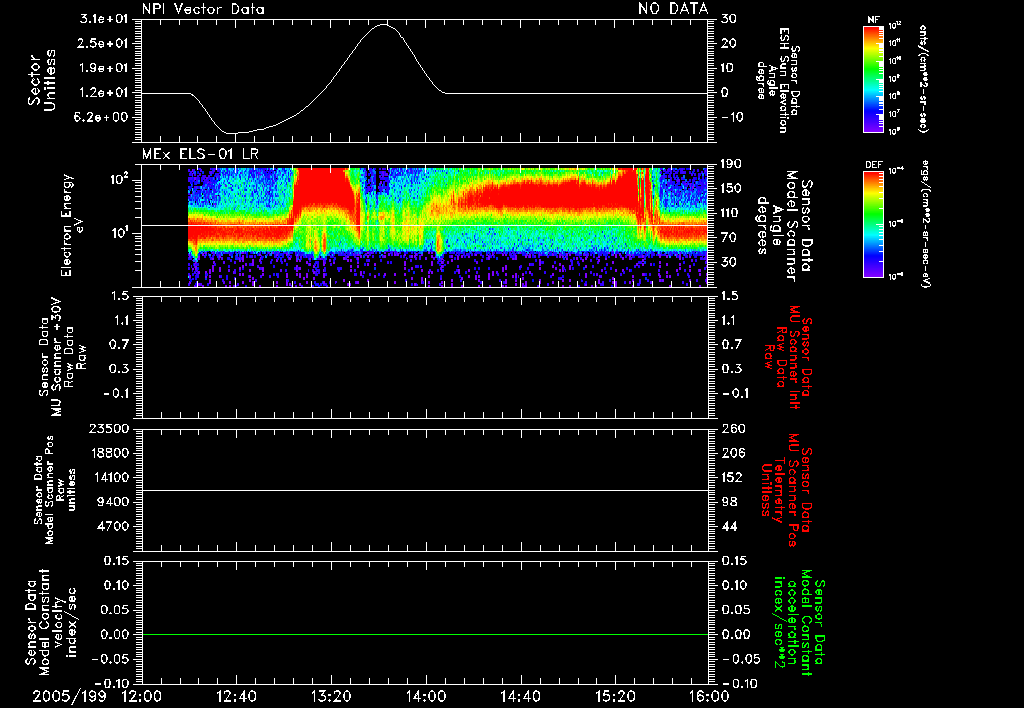Click the peak of the sun elevation curve

click(x=383, y=25)
